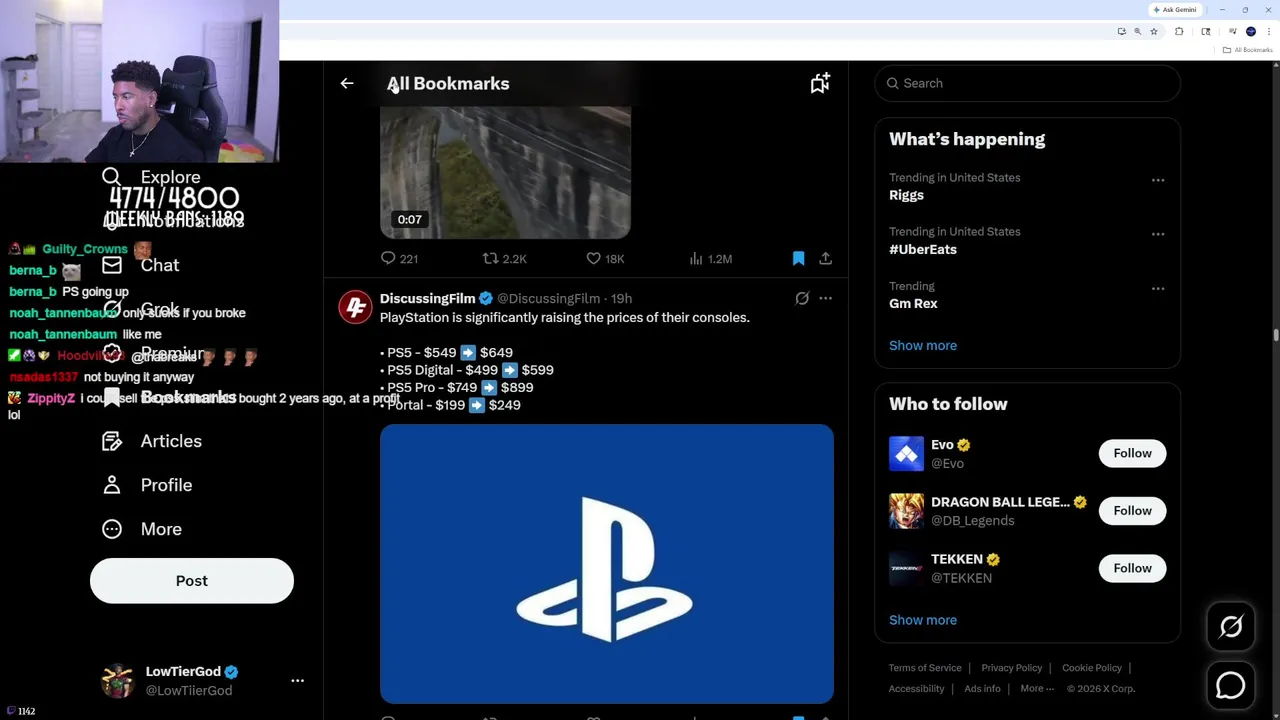
Task: Follow the TEKKEN account
Action: [x=1132, y=568]
